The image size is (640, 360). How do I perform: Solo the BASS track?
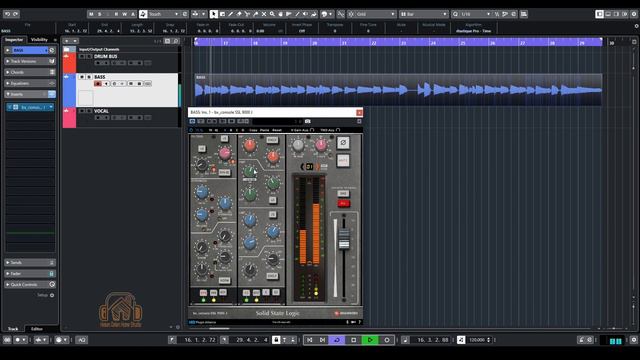(89, 77)
